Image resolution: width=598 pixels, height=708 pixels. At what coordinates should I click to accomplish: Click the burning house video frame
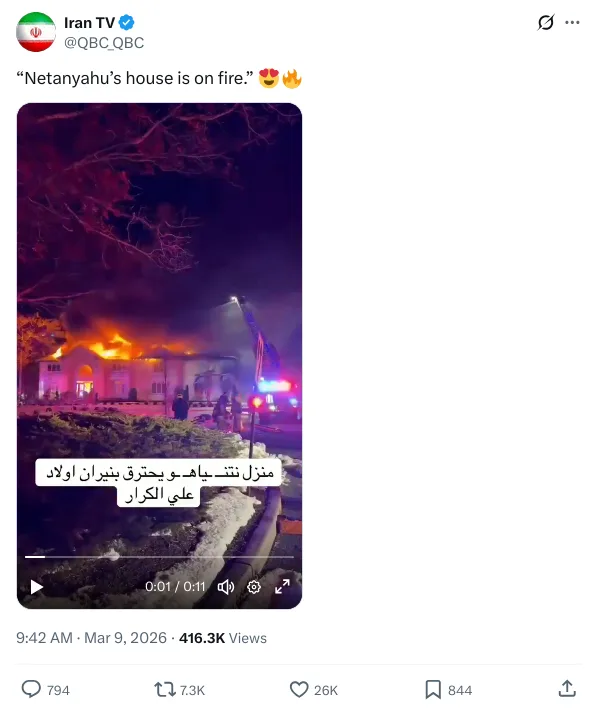click(x=159, y=316)
